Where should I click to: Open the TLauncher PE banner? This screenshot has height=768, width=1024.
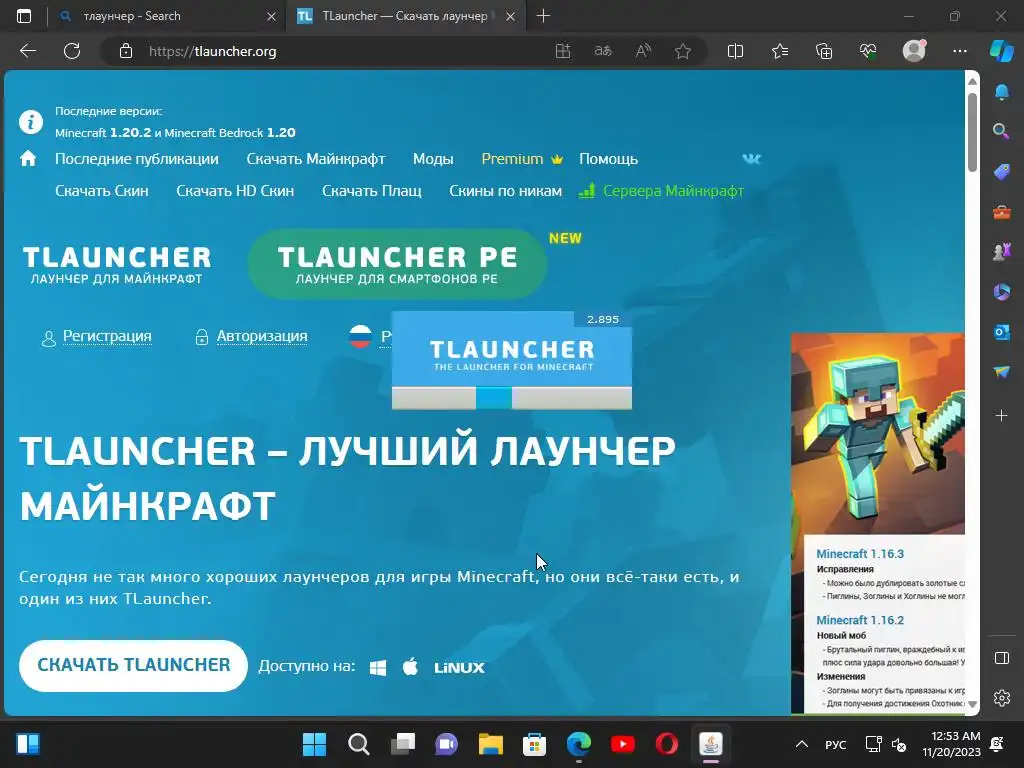pos(397,264)
